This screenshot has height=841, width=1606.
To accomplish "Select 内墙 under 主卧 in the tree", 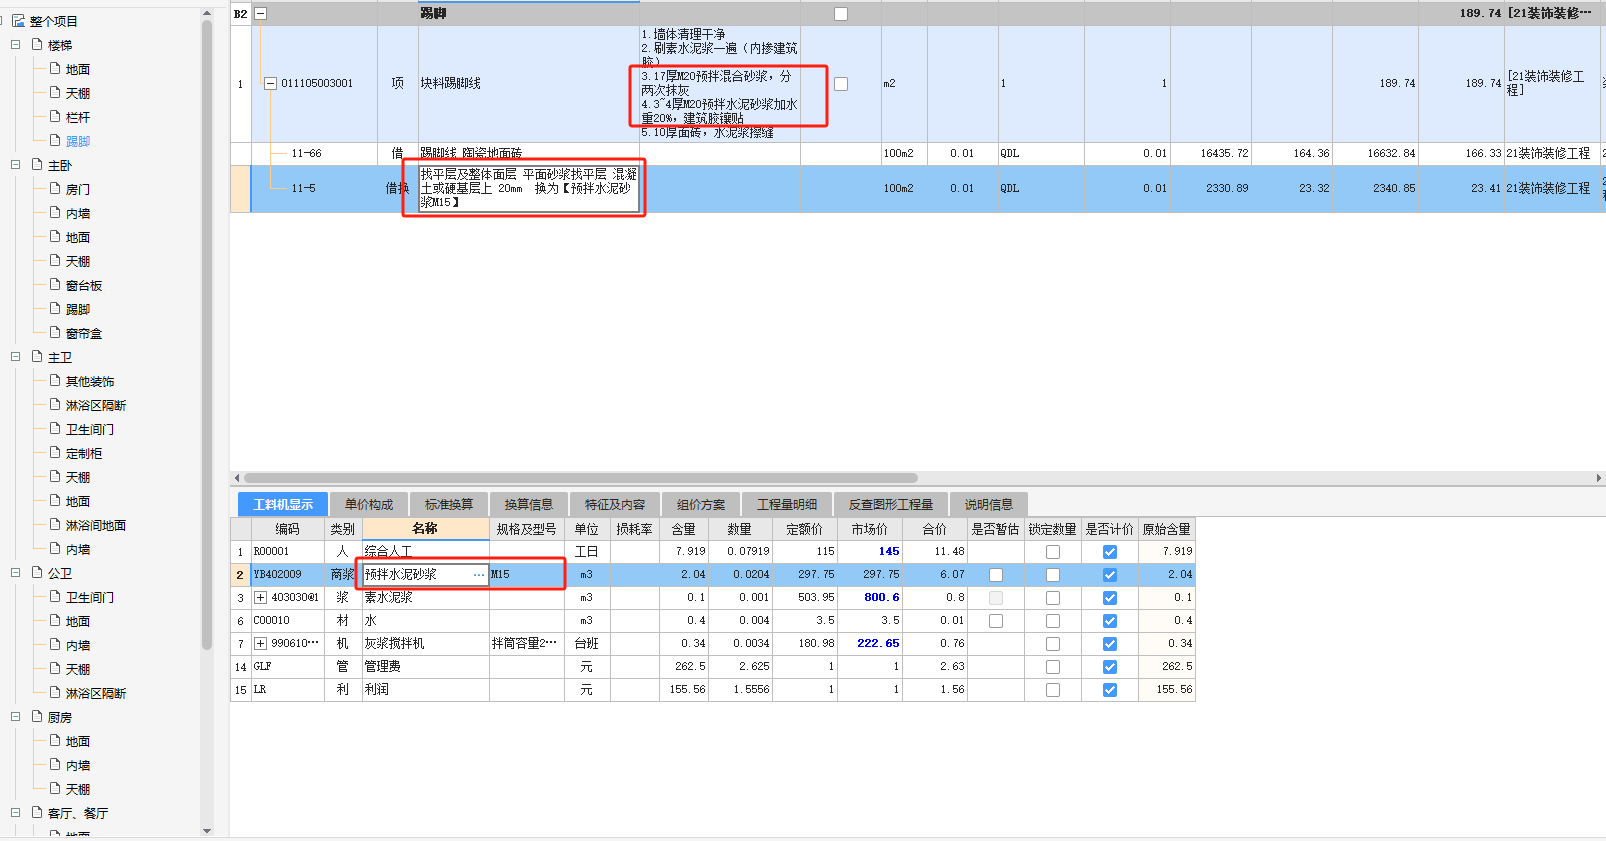I will click(x=78, y=213).
